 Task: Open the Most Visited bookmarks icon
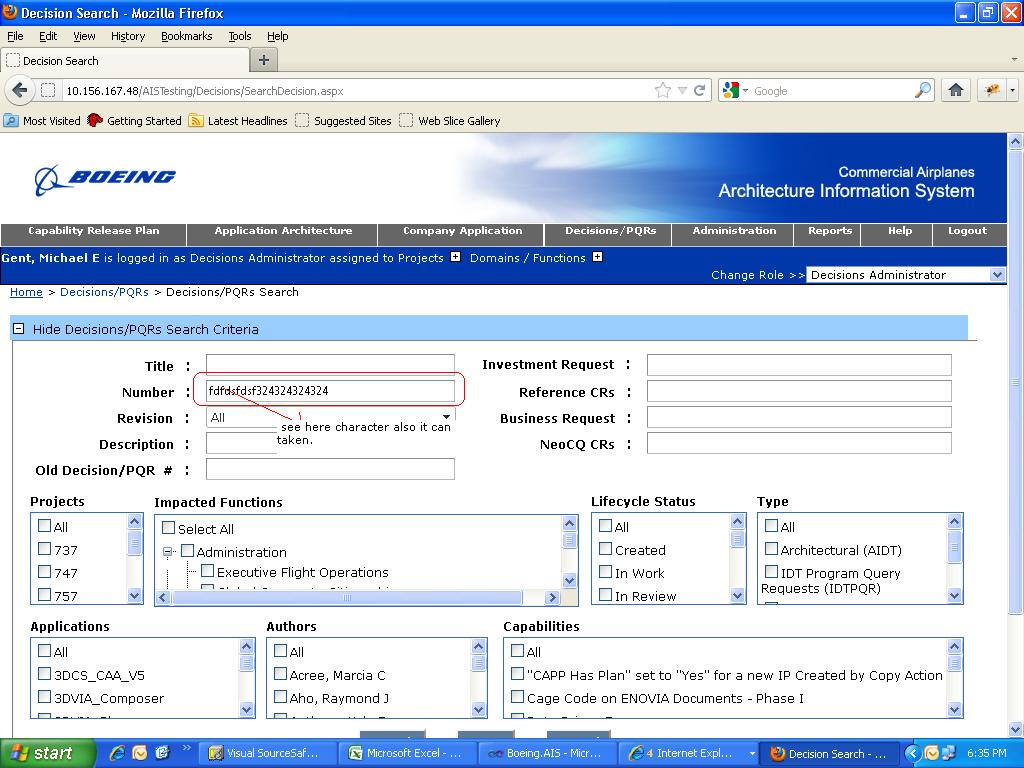point(11,120)
